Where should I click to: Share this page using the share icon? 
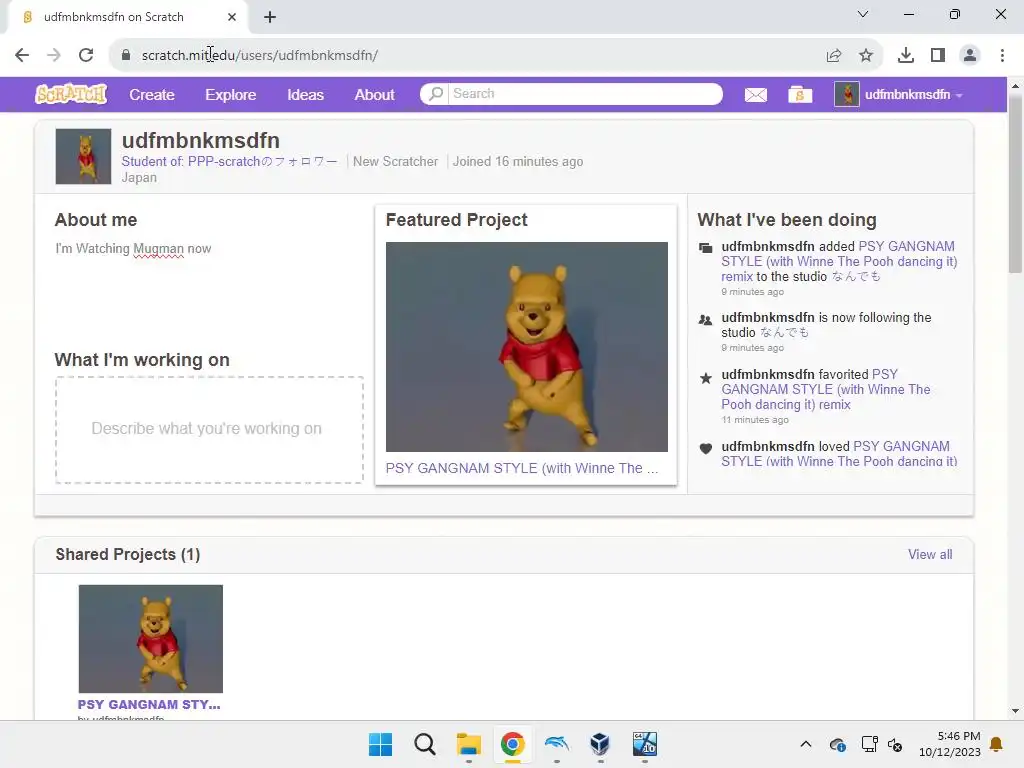click(x=833, y=56)
